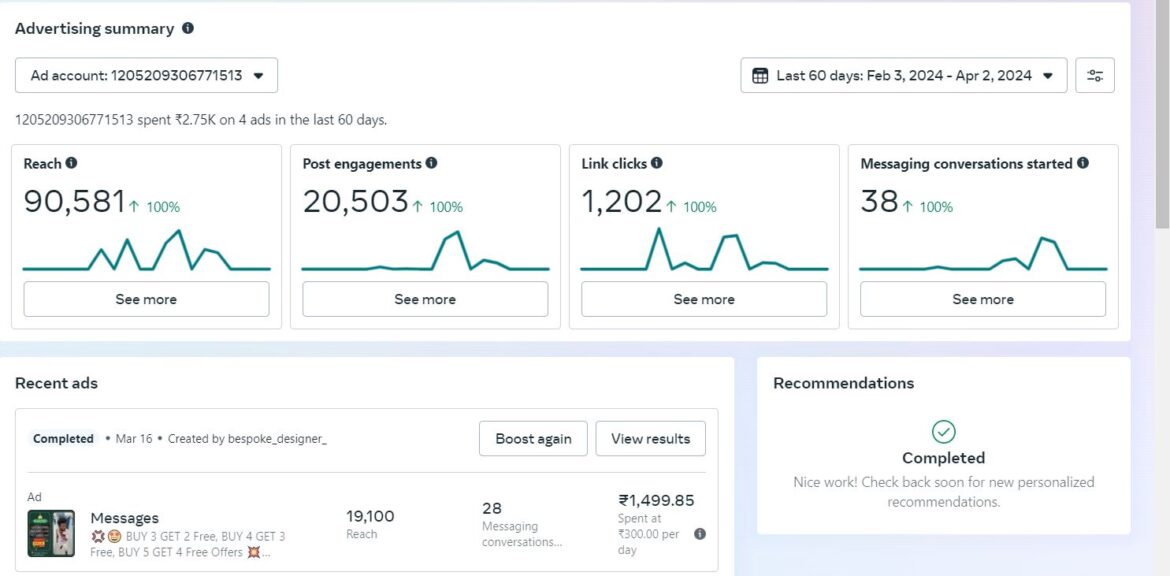This screenshot has width=1170, height=576.
Task: See more for Link clicks
Action: (704, 299)
